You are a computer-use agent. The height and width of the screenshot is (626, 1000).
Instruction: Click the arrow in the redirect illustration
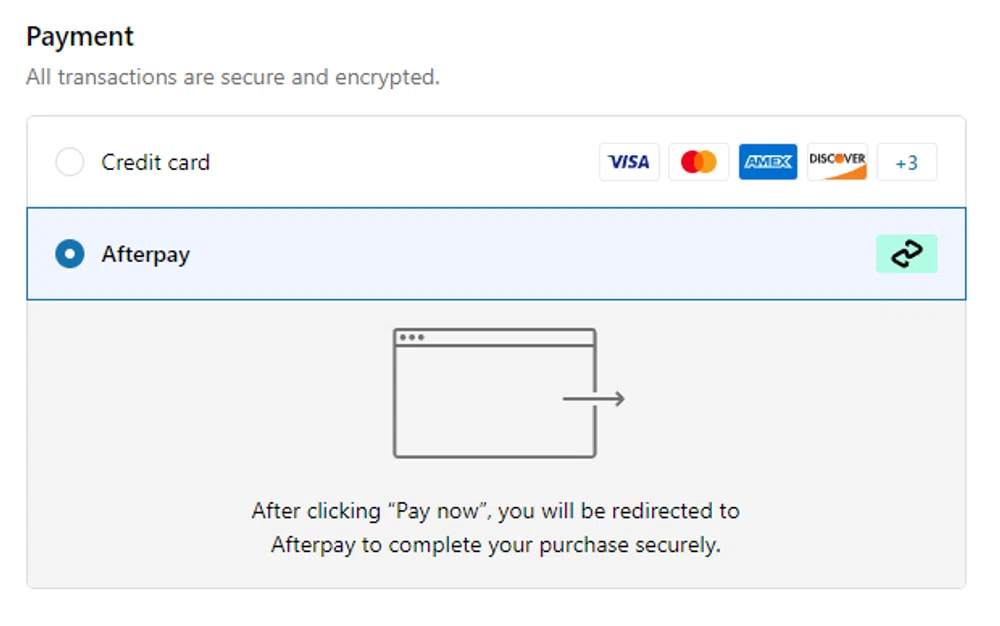click(594, 399)
